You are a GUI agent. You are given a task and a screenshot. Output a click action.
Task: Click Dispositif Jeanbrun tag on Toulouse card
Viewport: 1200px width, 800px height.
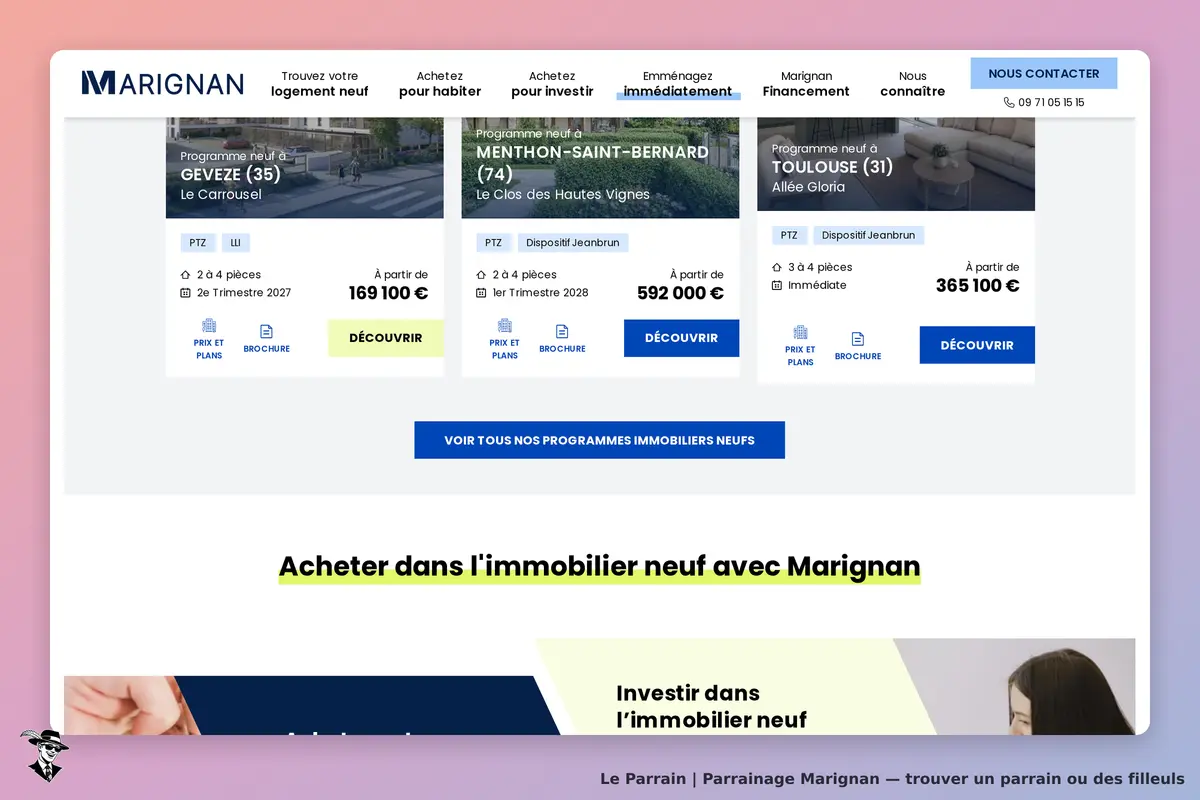coord(869,236)
